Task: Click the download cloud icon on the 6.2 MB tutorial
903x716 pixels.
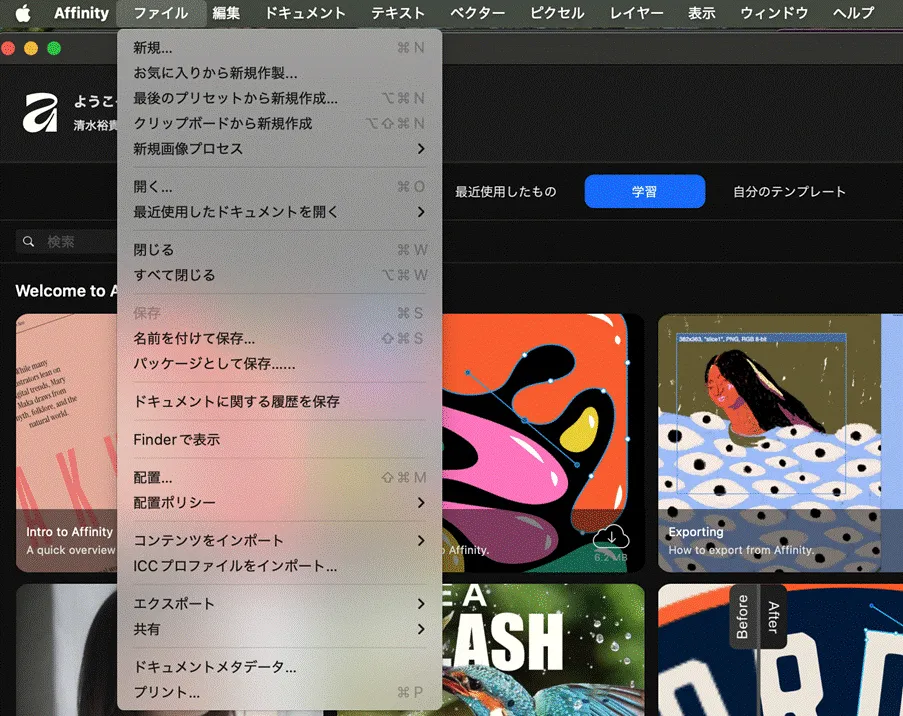Action: click(x=611, y=539)
